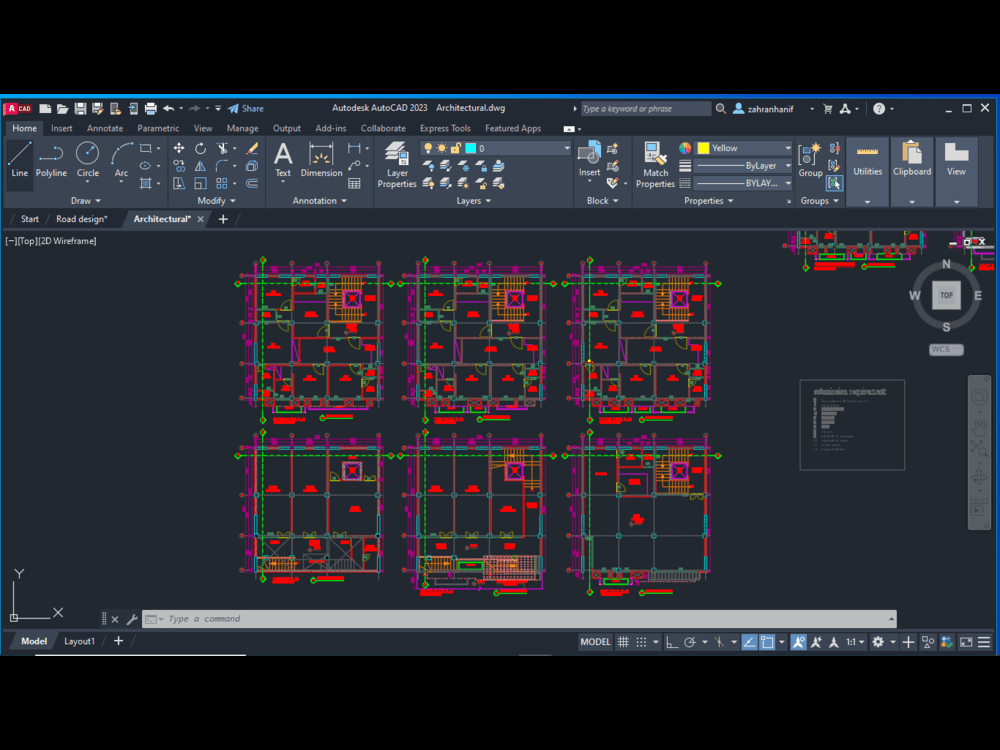This screenshot has height=750, width=1000.
Task: Open annotation scale 1:1 dropdown
Action: point(855,642)
